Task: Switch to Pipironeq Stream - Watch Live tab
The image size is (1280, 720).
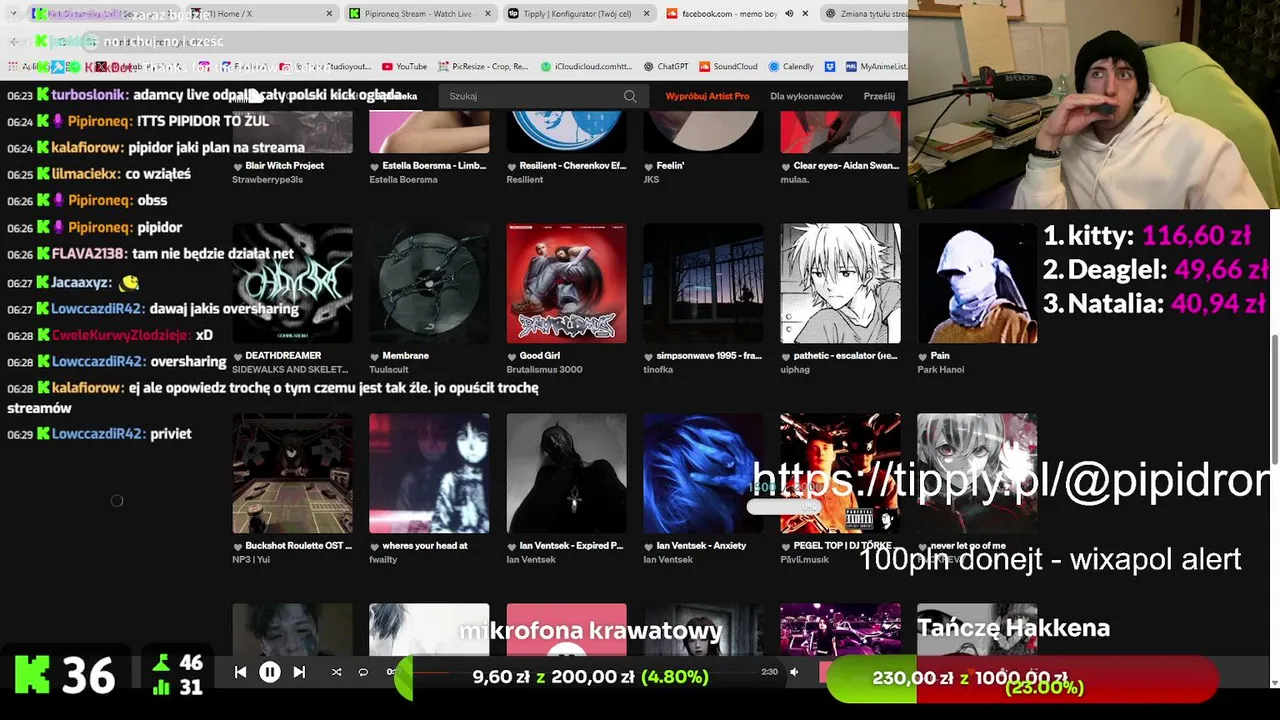Action: (420, 14)
